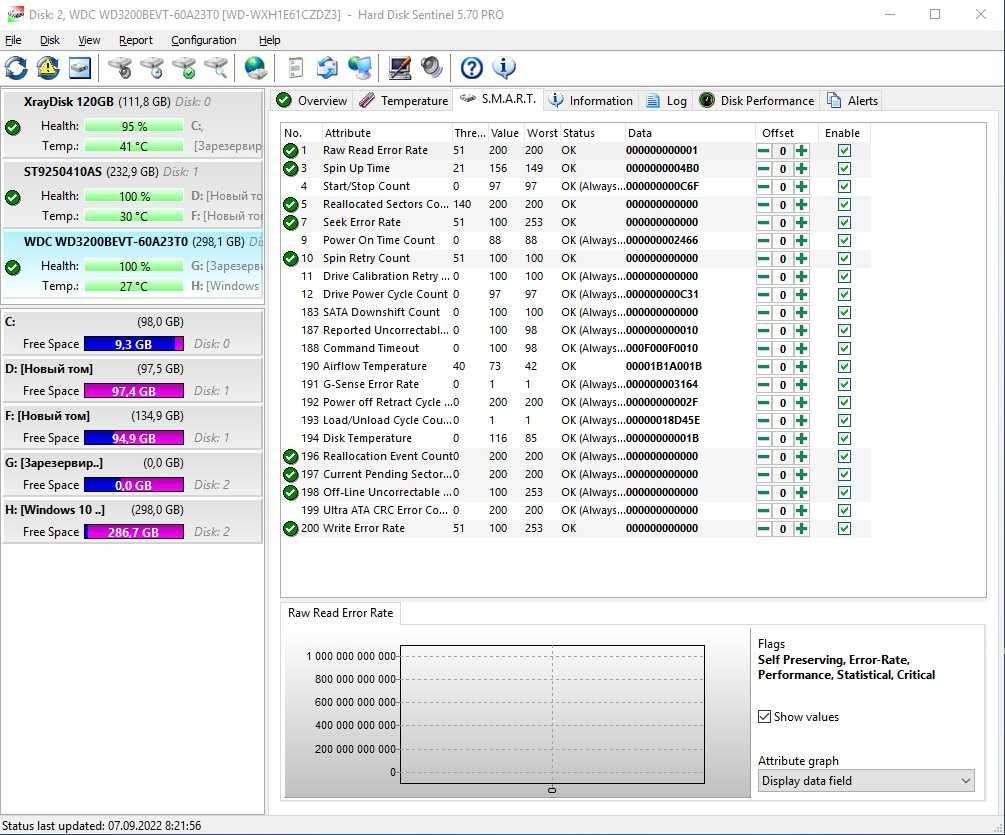Switch to the Log tab

click(x=667, y=101)
